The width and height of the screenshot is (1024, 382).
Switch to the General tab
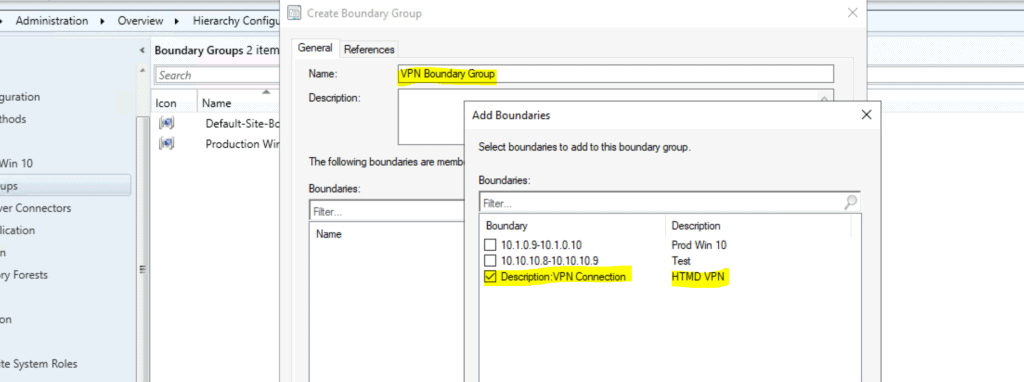tap(315, 48)
